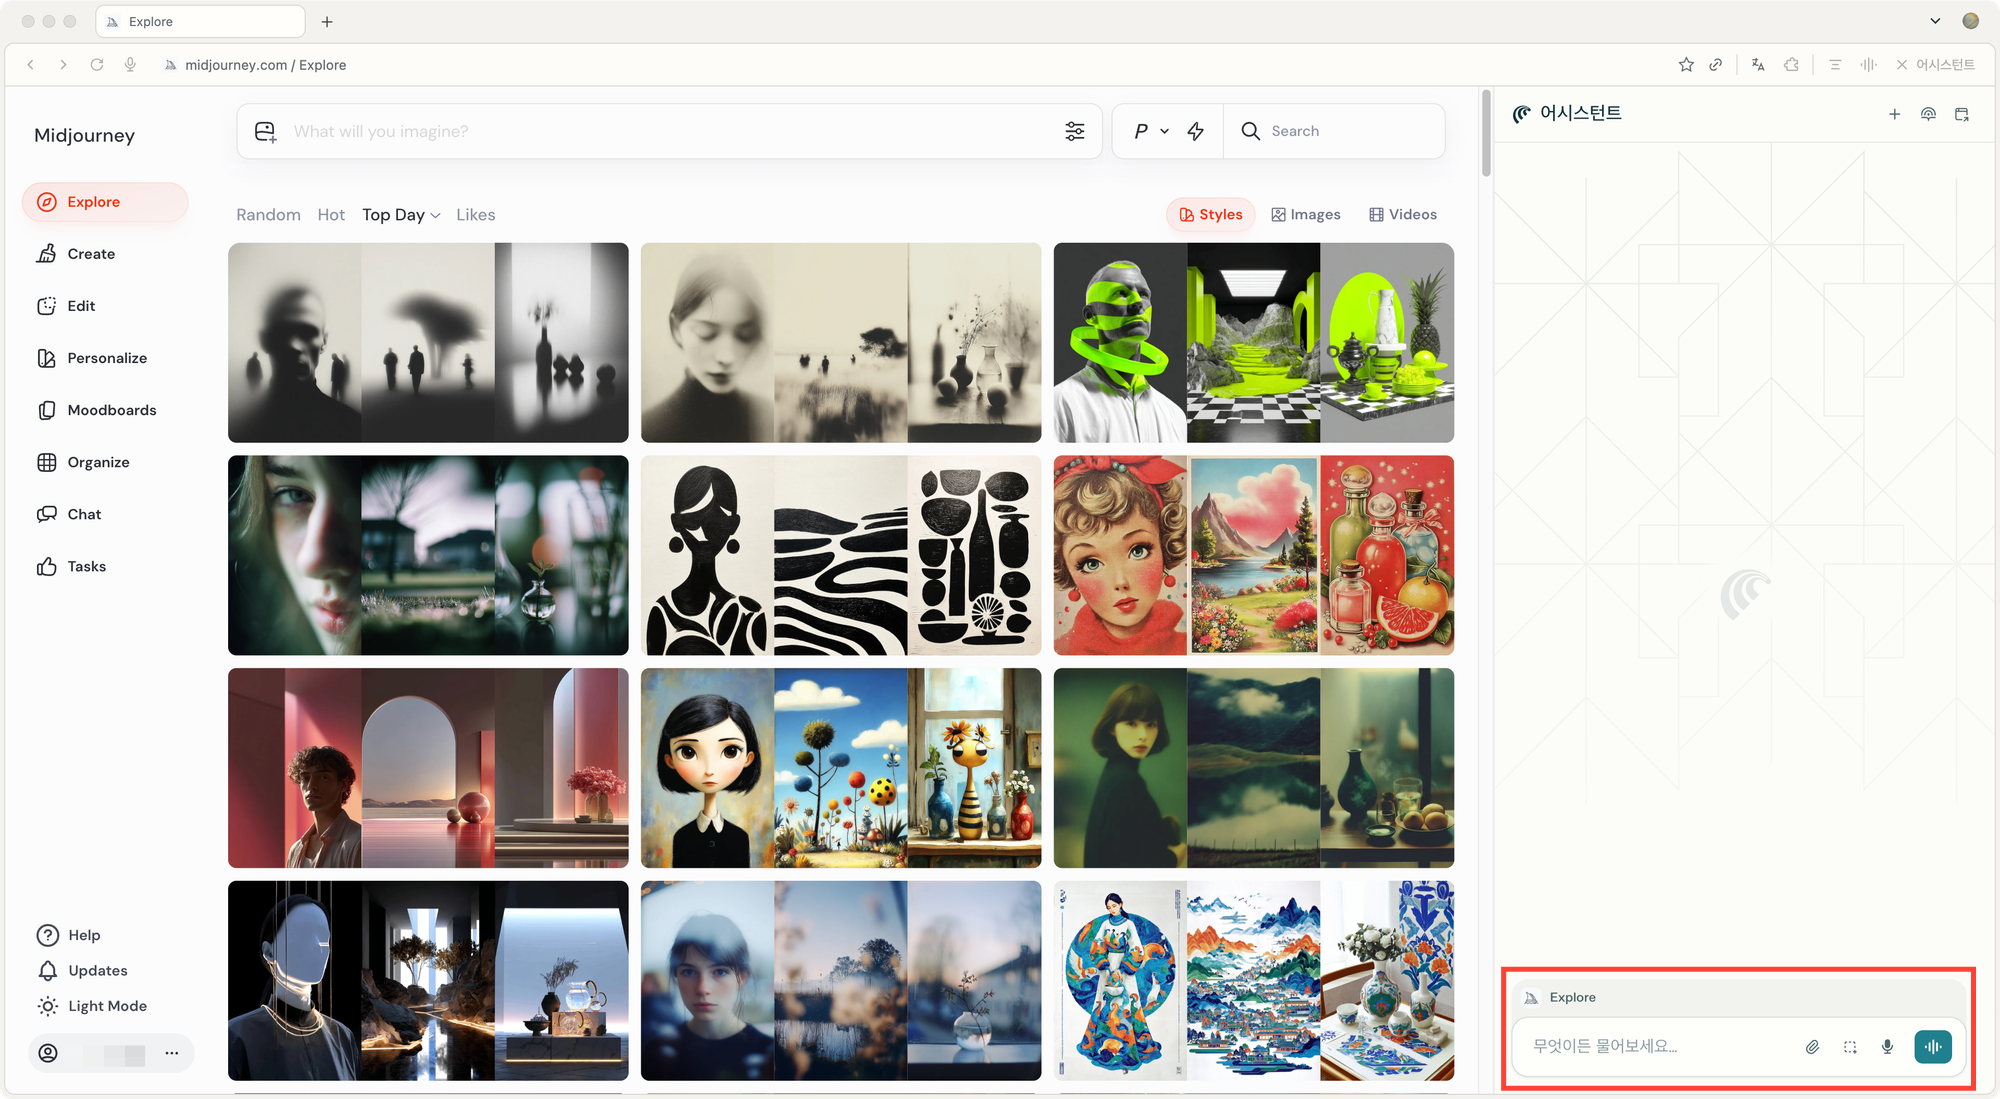Open the P personalization dropdown arrow
This screenshot has width=2000, height=1099.
pos(1164,131)
